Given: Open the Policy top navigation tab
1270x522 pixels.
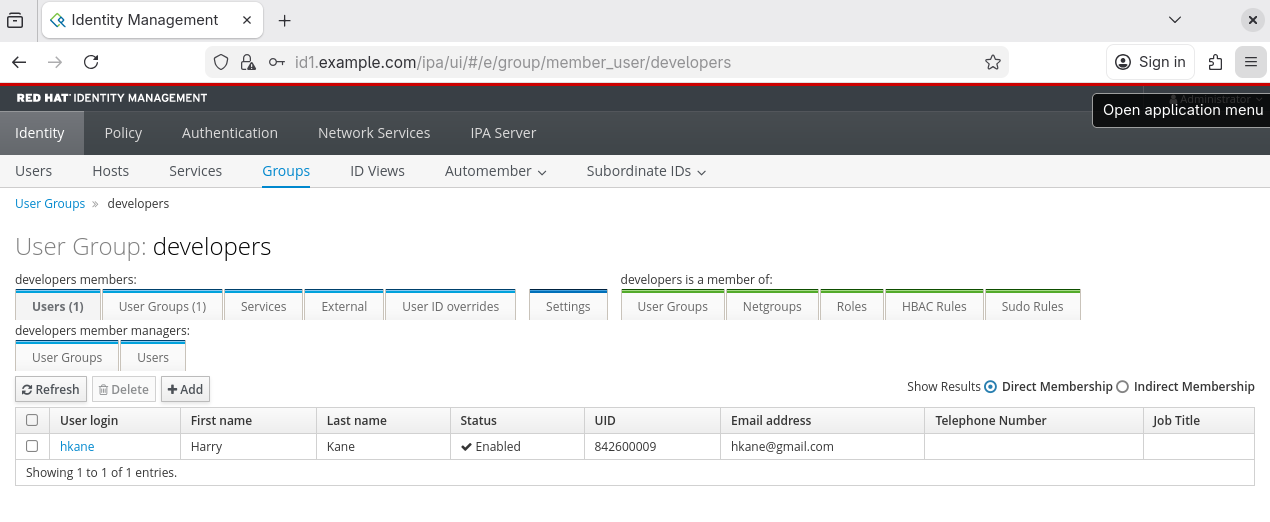Looking at the screenshot, I should point(123,133).
